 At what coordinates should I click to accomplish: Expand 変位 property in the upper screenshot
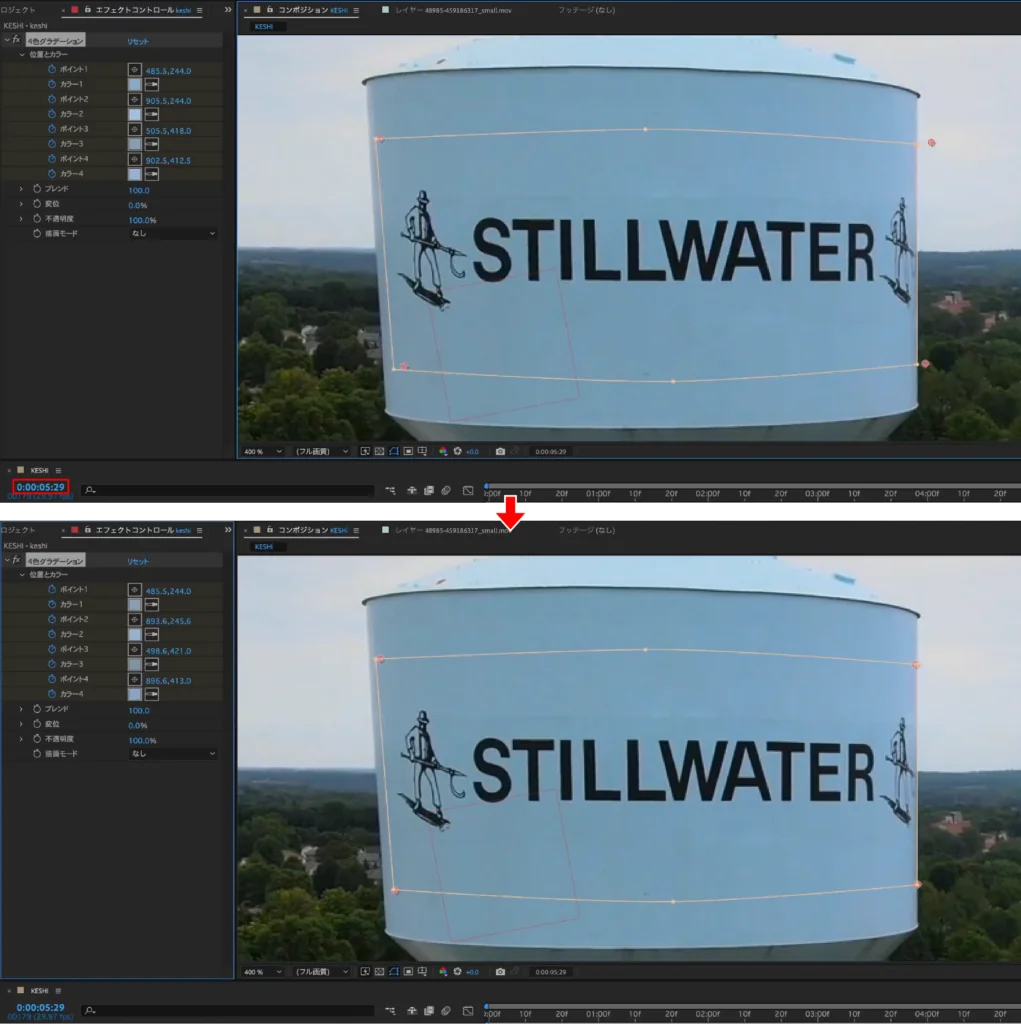pos(22,204)
